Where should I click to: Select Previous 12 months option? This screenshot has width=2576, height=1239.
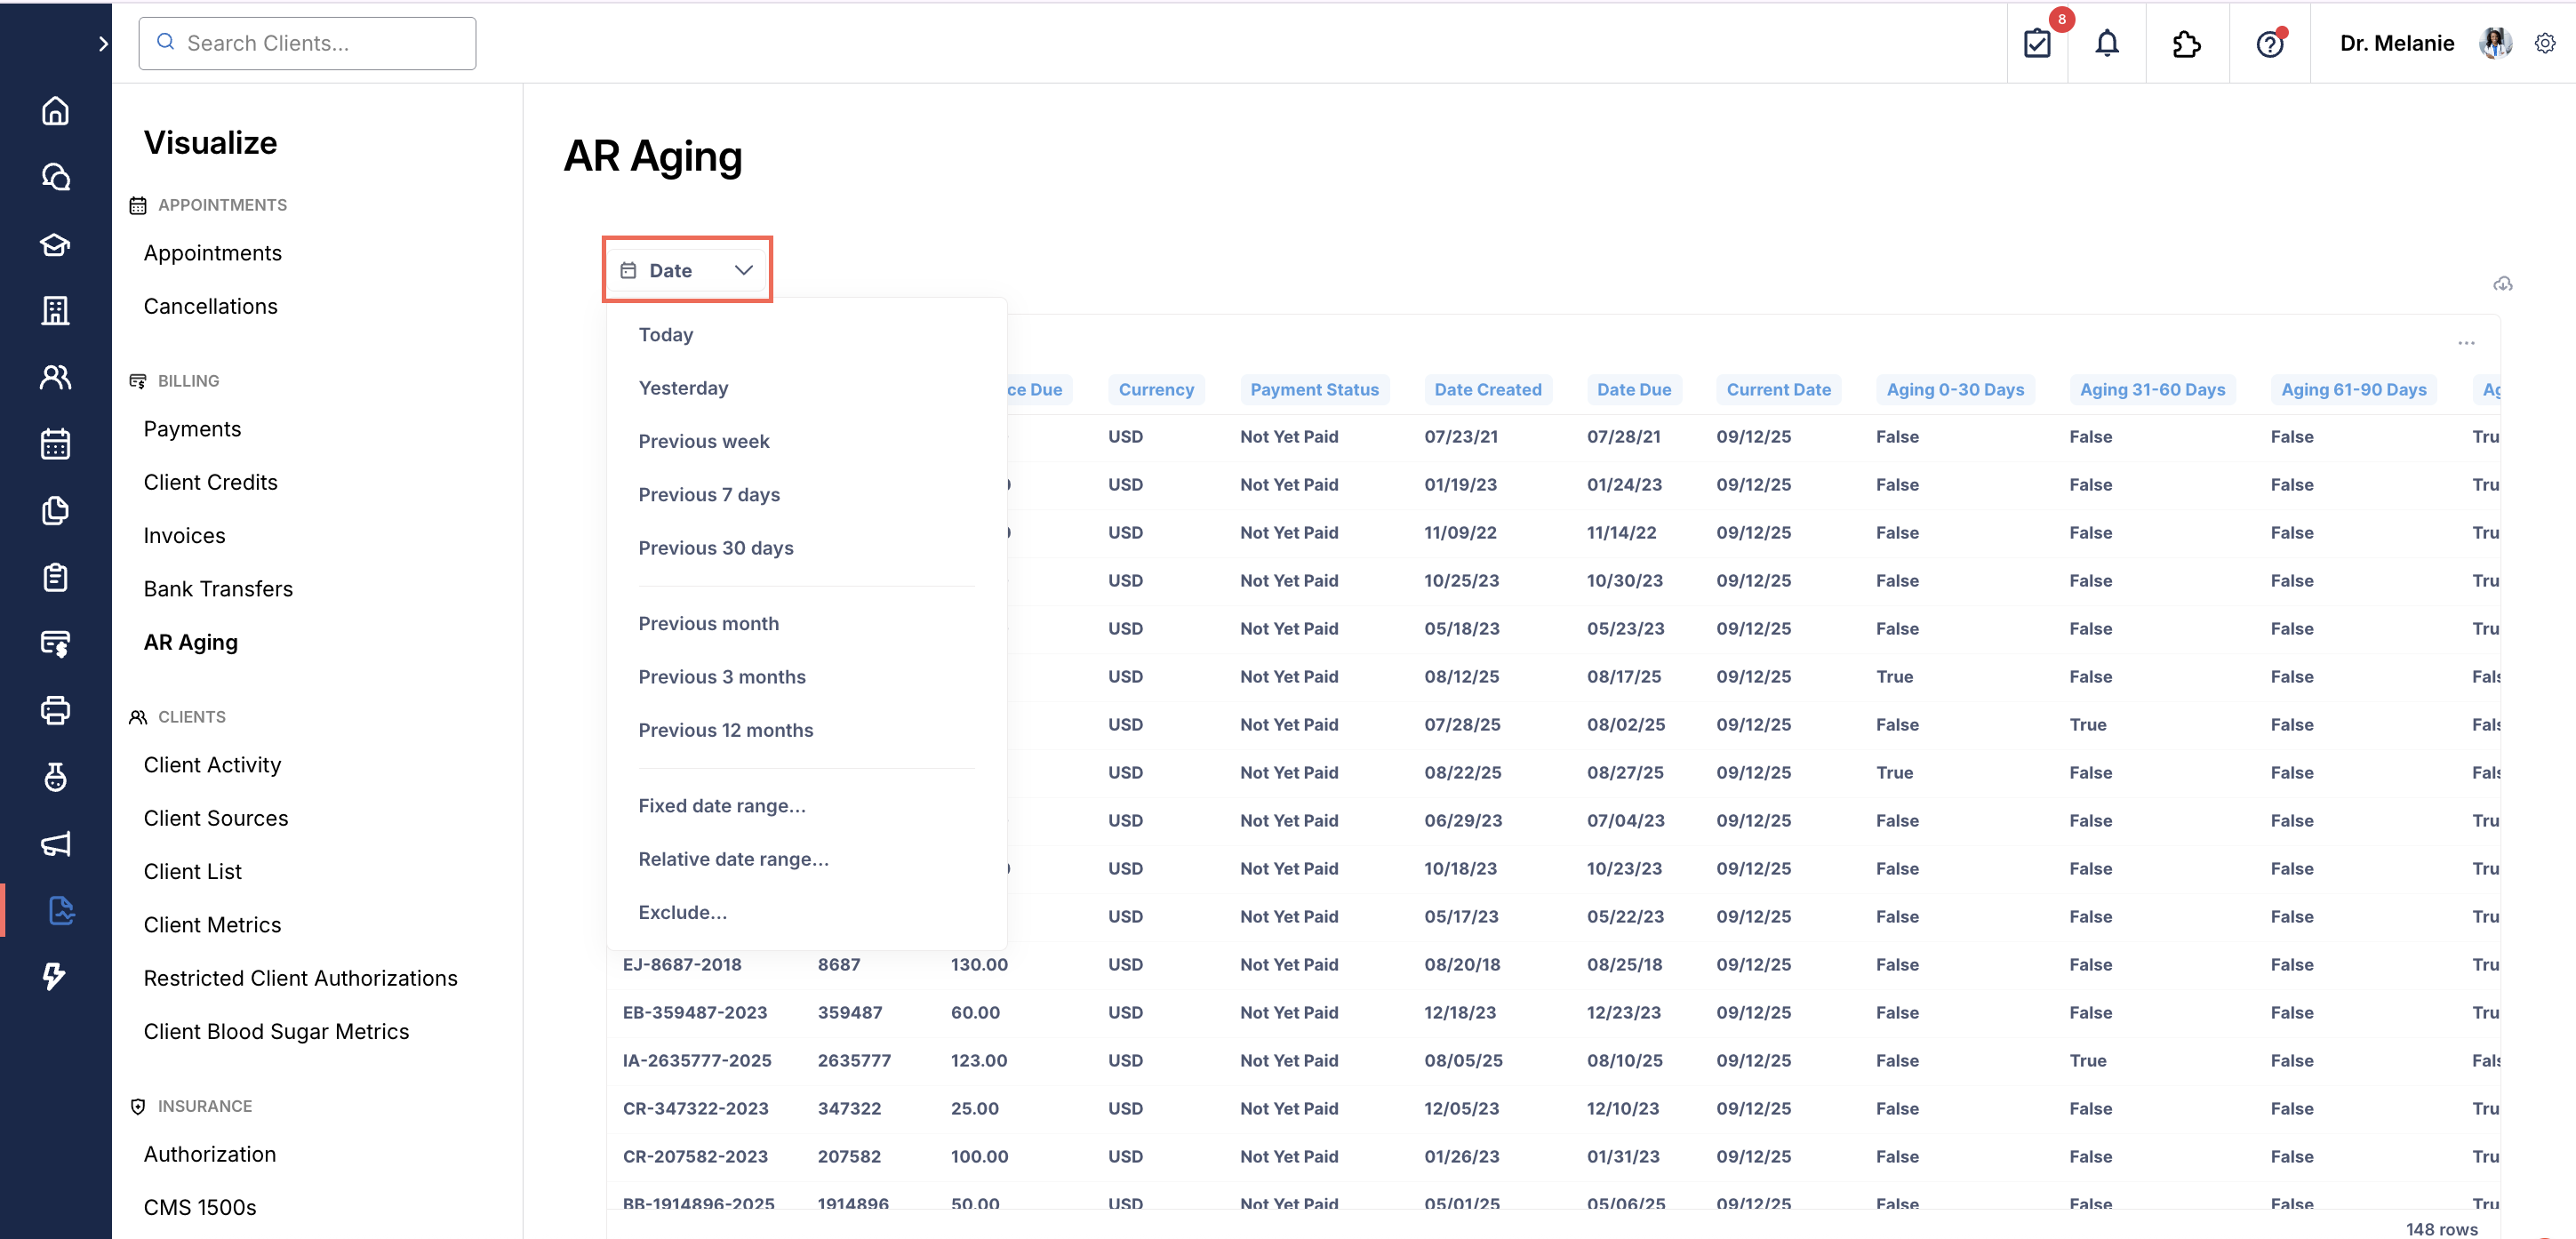tap(725, 730)
